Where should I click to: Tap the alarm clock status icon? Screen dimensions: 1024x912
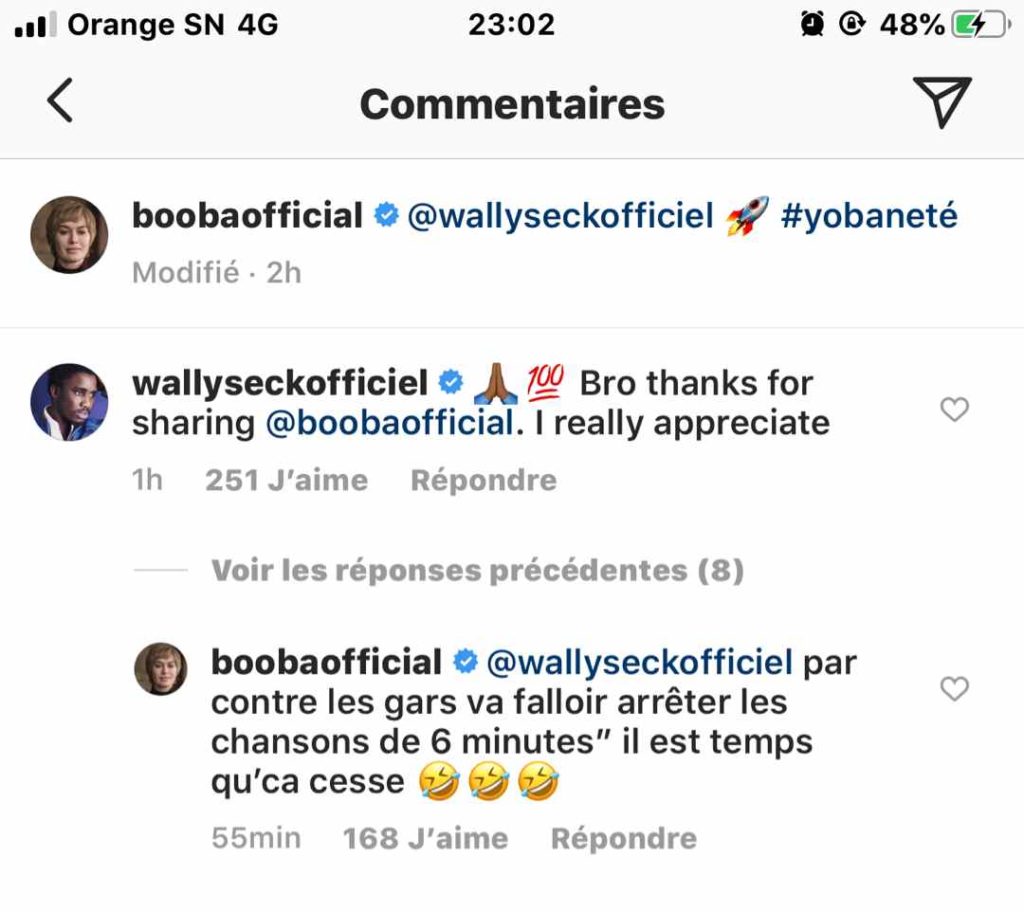pos(812,25)
